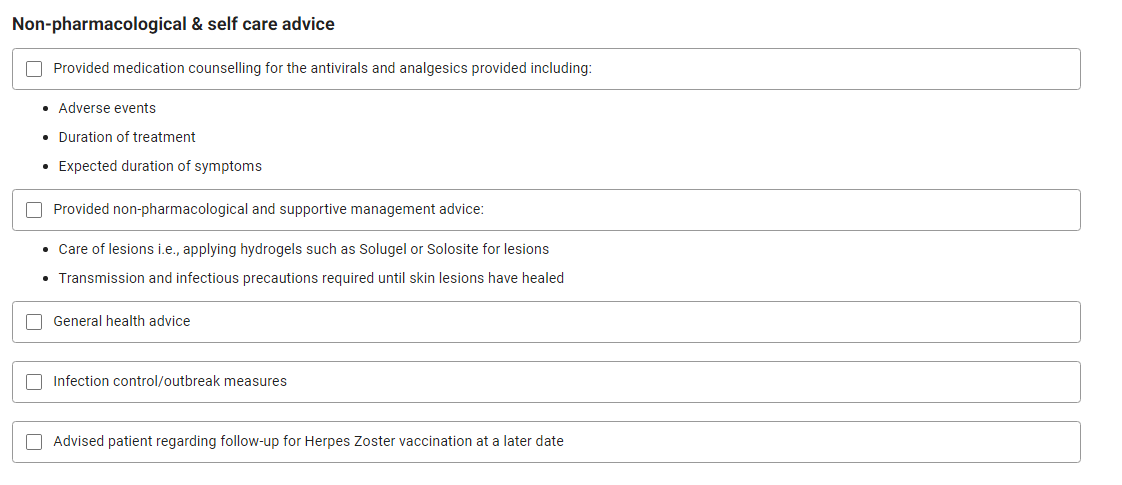The height and width of the screenshot is (485, 1122).
Task: Check the Herpes Zoster vaccination follow-up checkbox
Action: point(34,442)
